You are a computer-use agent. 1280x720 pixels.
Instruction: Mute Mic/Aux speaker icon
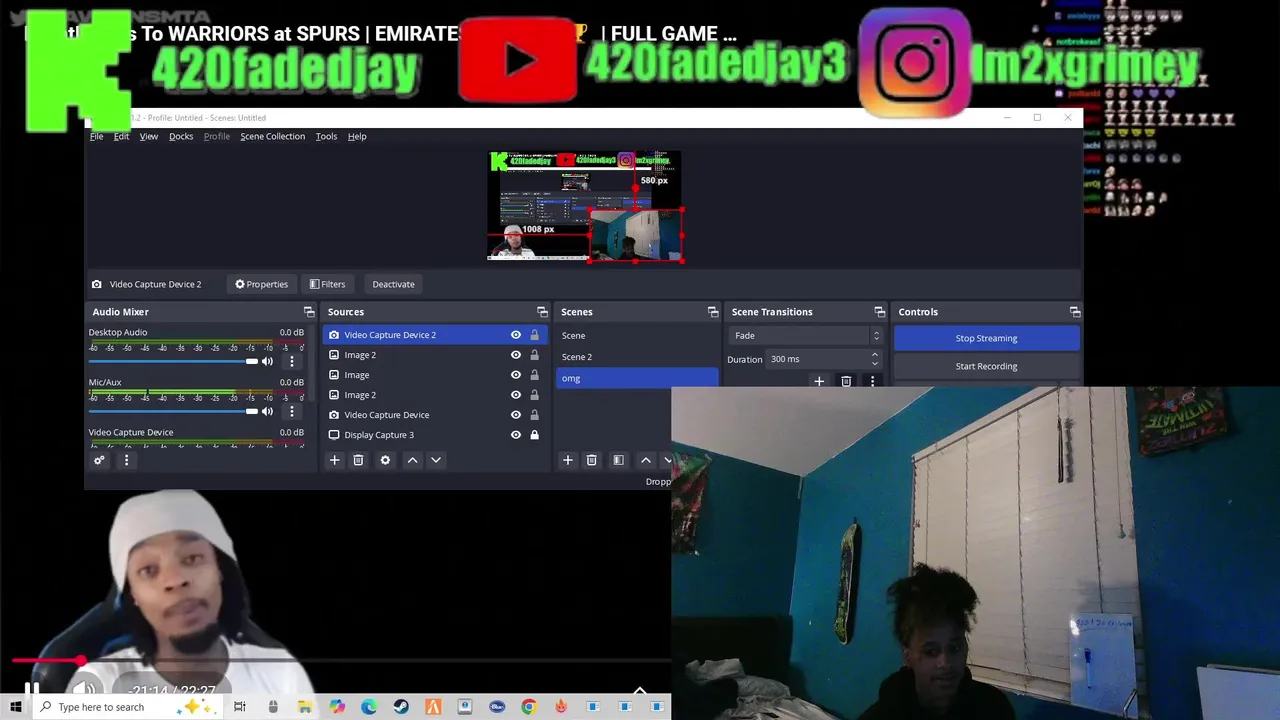(x=267, y=411)
